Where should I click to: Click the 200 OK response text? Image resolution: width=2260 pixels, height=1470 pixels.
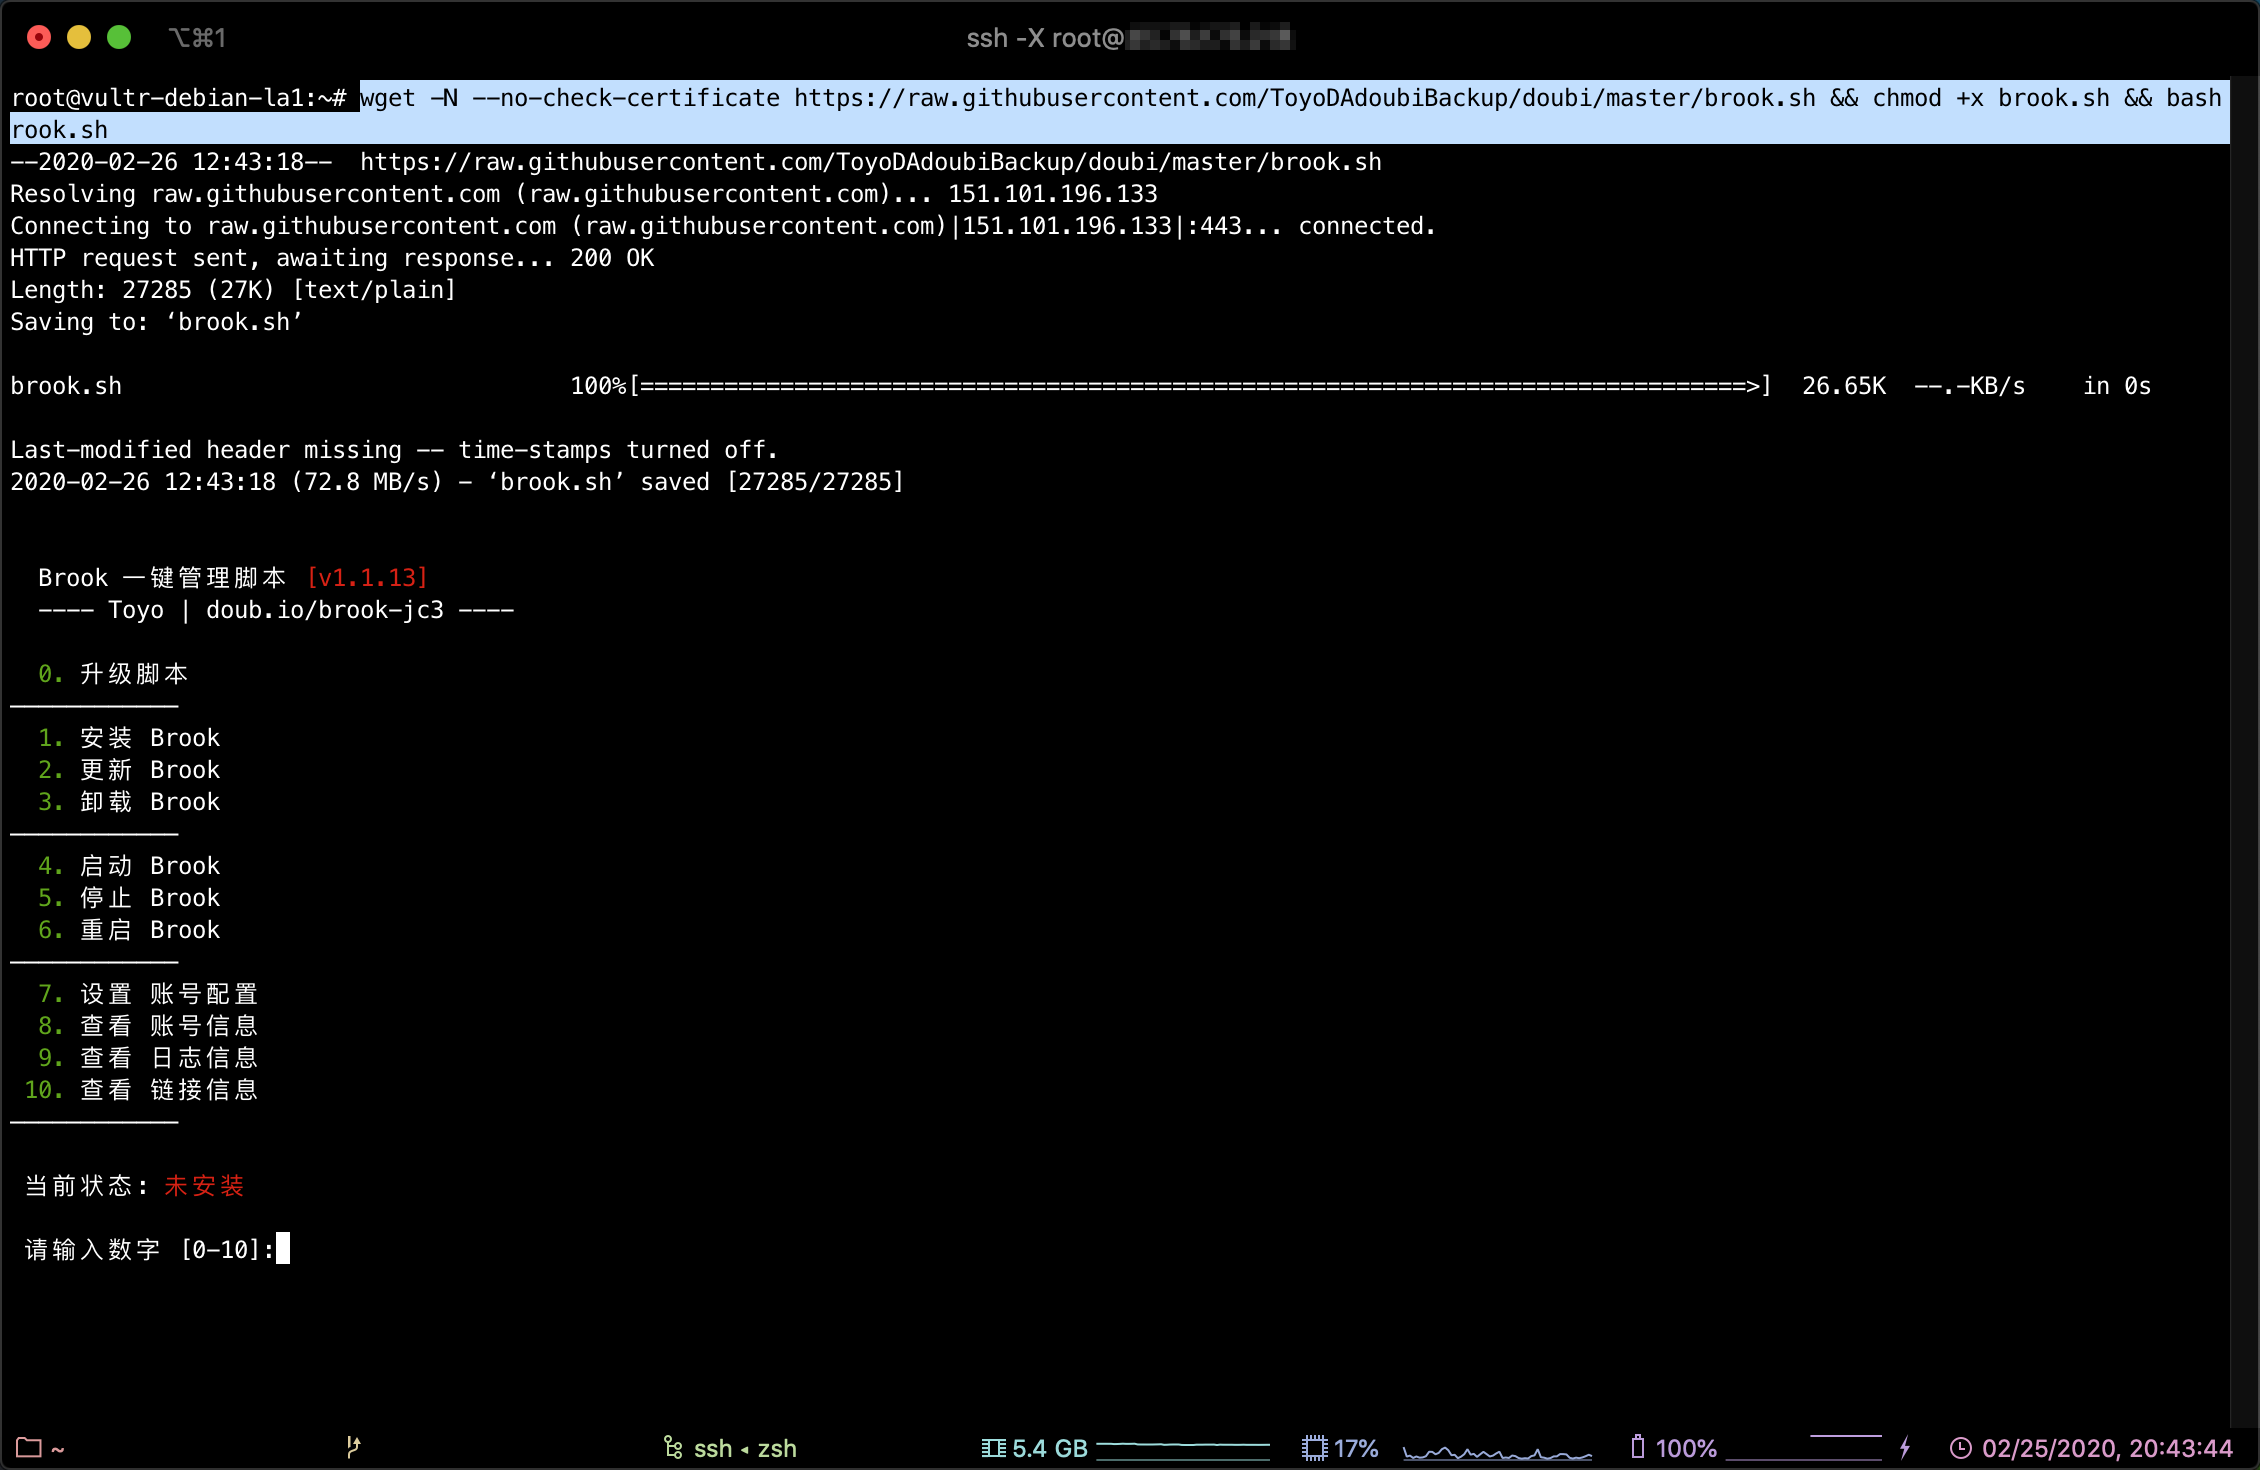[x=612, y=258]
